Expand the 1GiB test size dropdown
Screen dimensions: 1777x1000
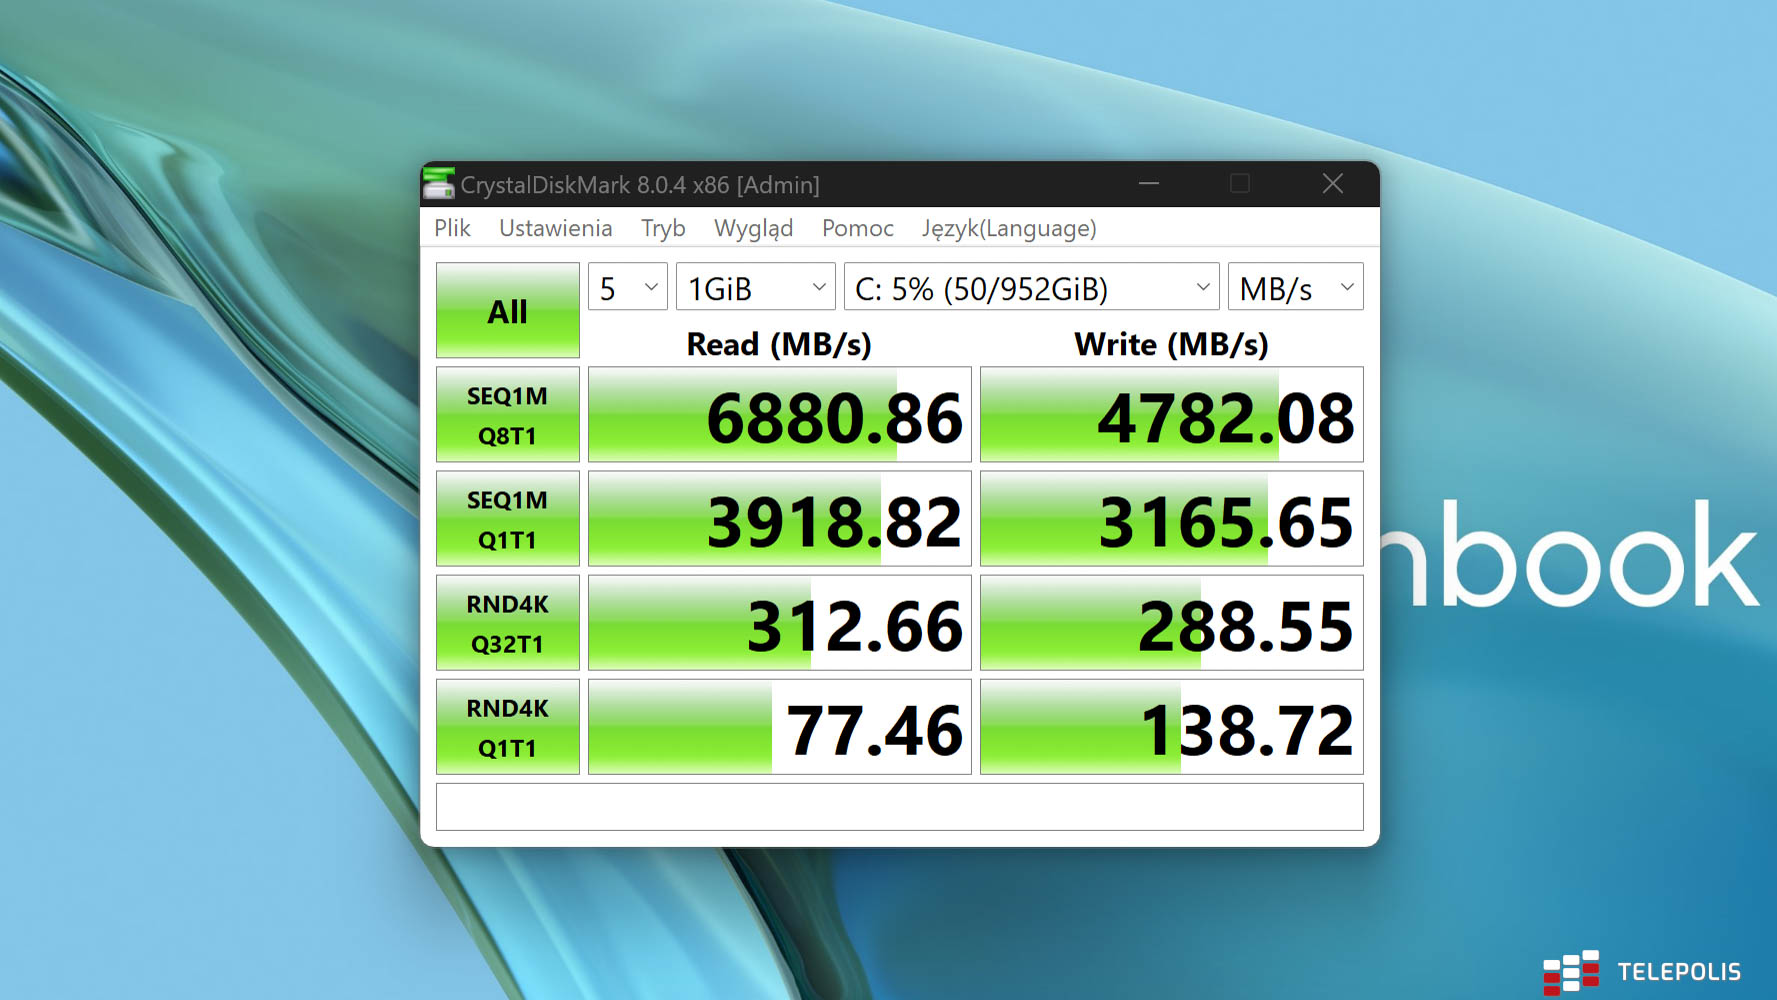tap(755, 288)
